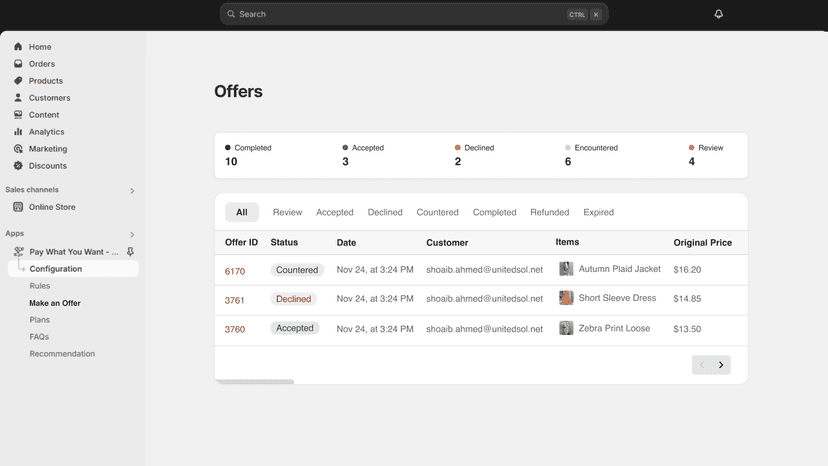Viewport: 828px width, 466px height.
Task: Open the Pay What You Want app
Action: (74, 251)
